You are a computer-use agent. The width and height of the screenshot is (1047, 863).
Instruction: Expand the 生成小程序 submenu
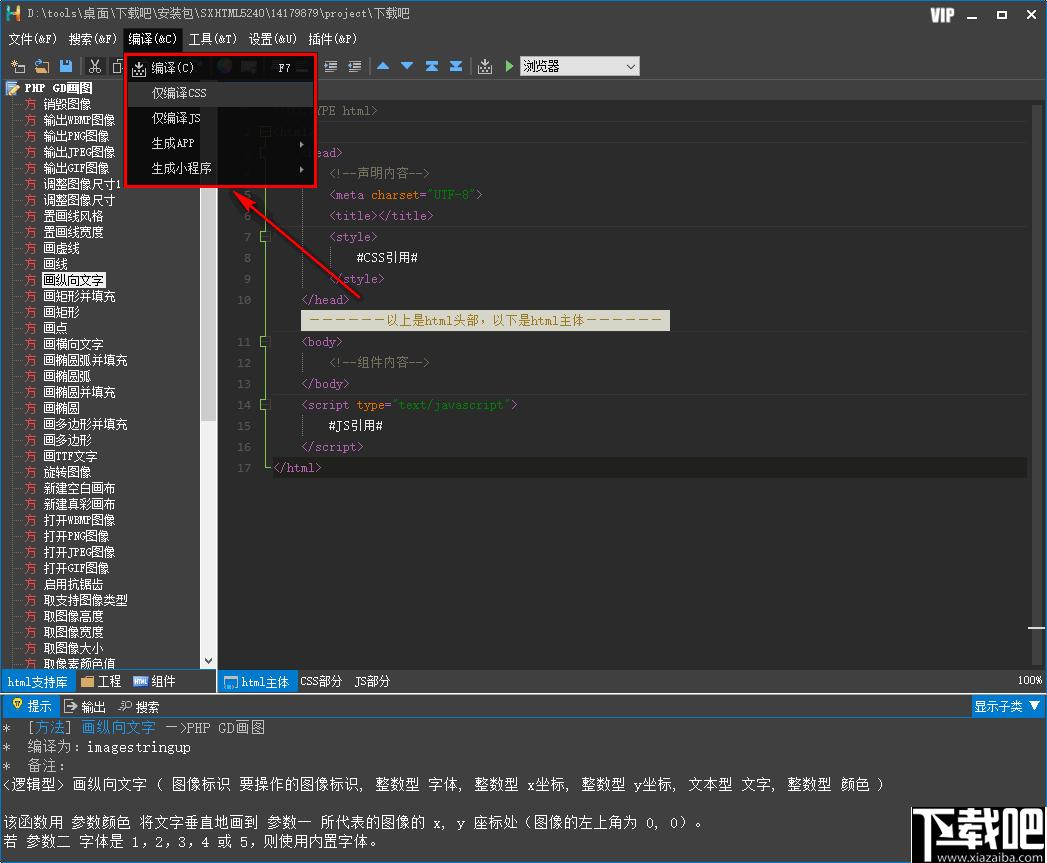point(220,168)
